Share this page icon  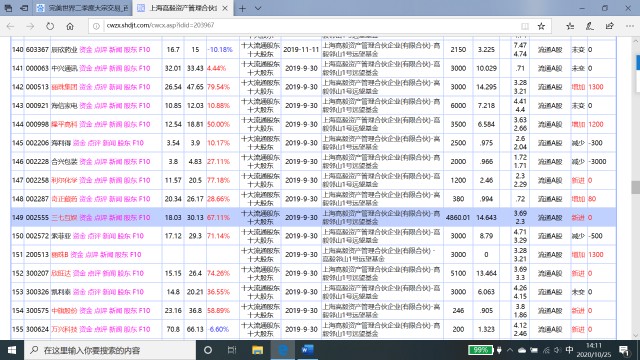click(x=609, y=26)
